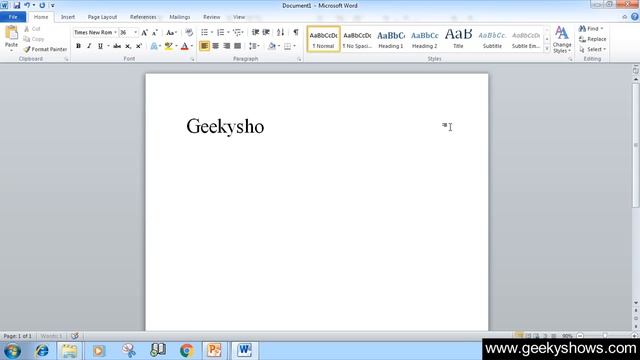The image size is (640, 360).
Task: Click the Text Highlight Color button
Action: [x=168, y=46]
